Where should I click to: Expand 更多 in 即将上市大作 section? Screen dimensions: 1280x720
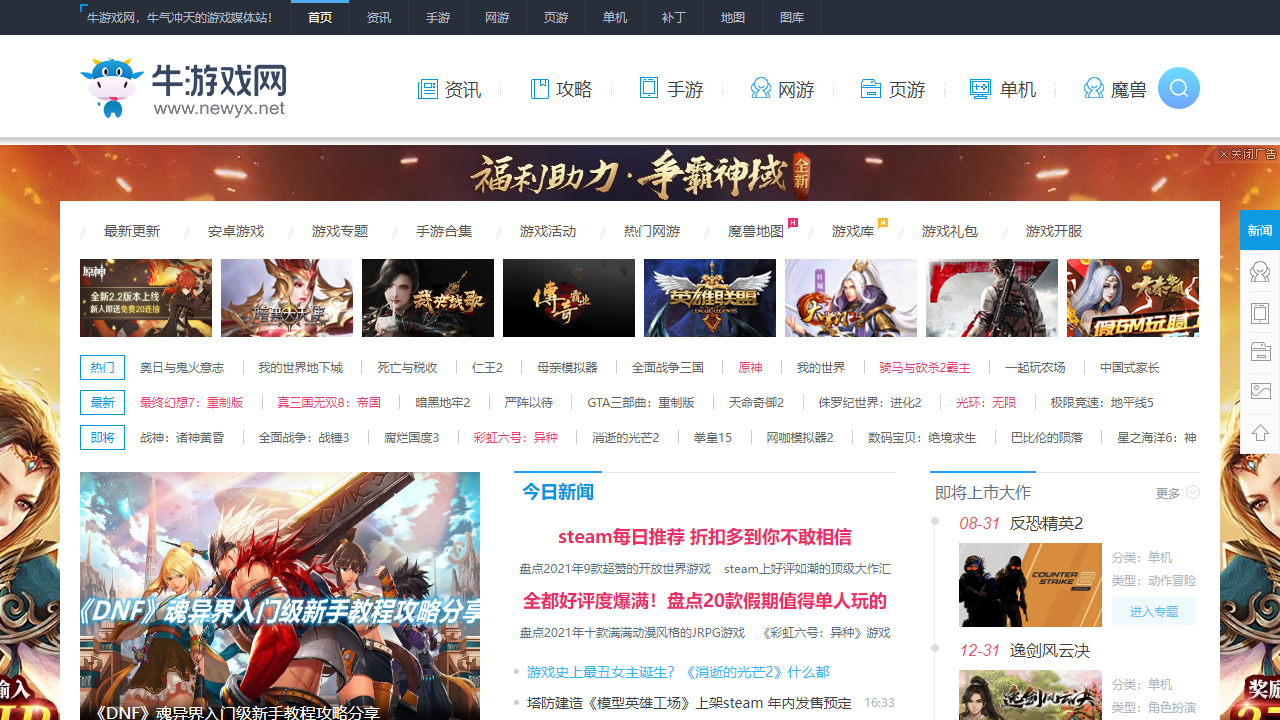click(1177, 493)
